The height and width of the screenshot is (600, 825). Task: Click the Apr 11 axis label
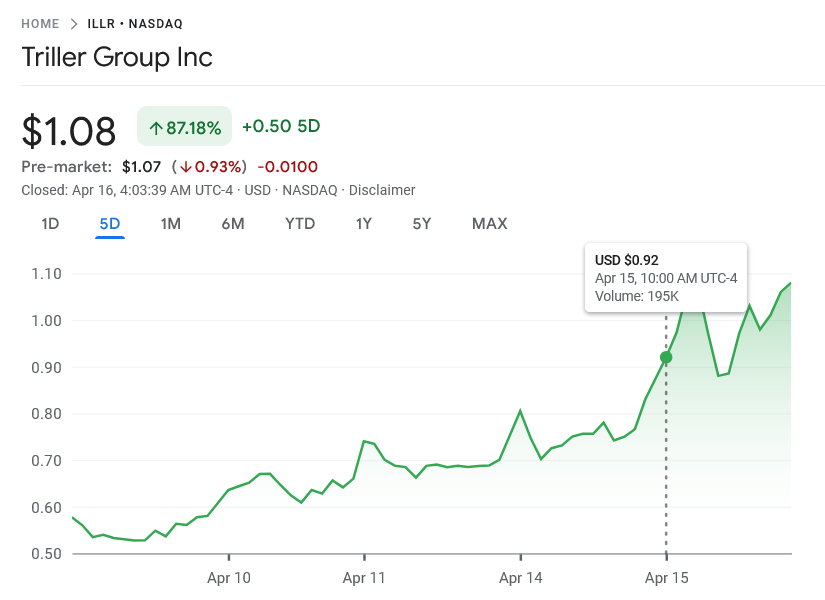coord(364,578)
